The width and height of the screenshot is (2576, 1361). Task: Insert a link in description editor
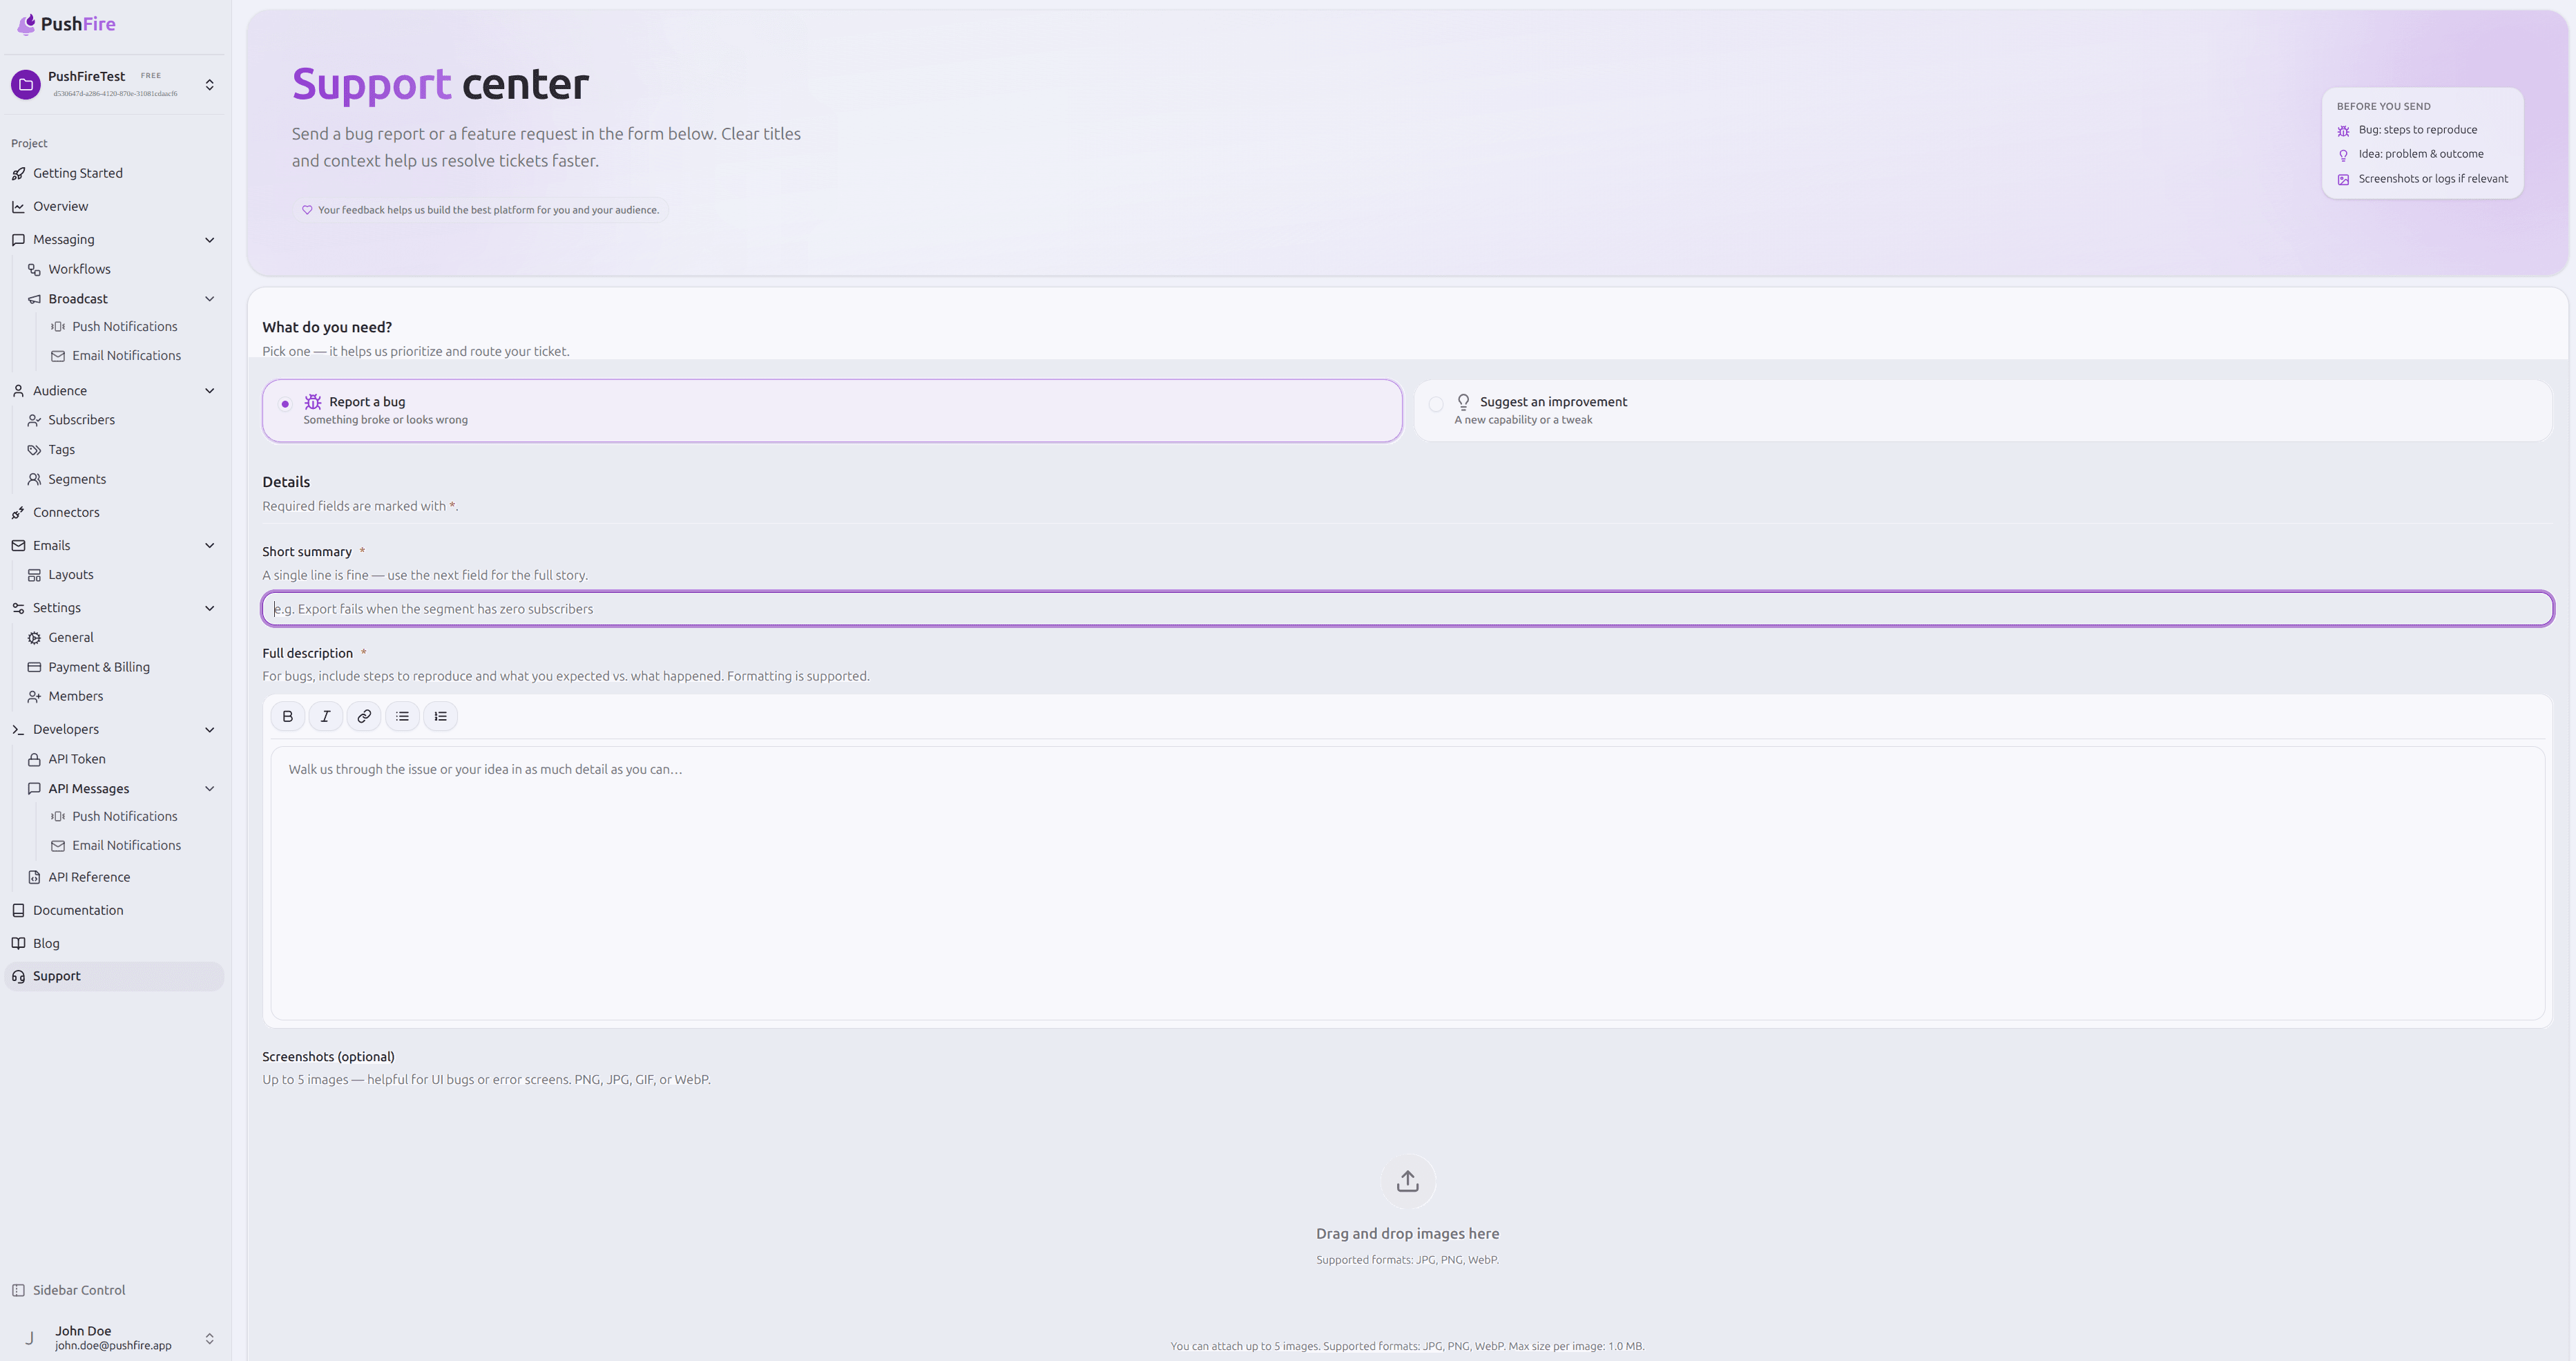pos(364,716)
